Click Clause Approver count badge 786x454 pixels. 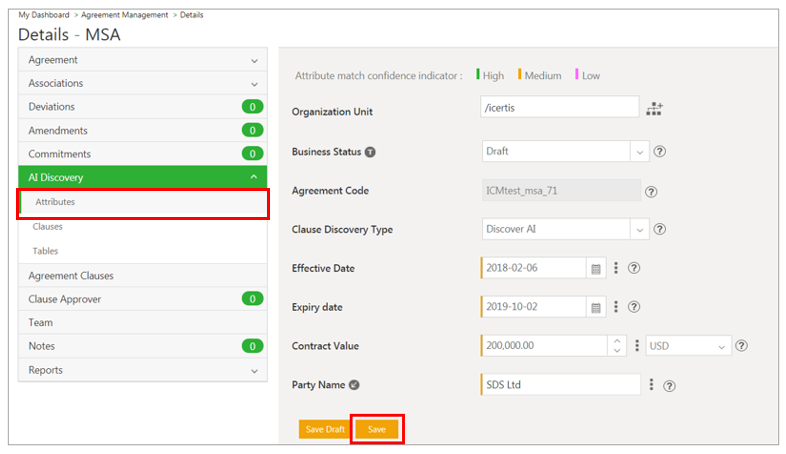(x=252, y=299)
